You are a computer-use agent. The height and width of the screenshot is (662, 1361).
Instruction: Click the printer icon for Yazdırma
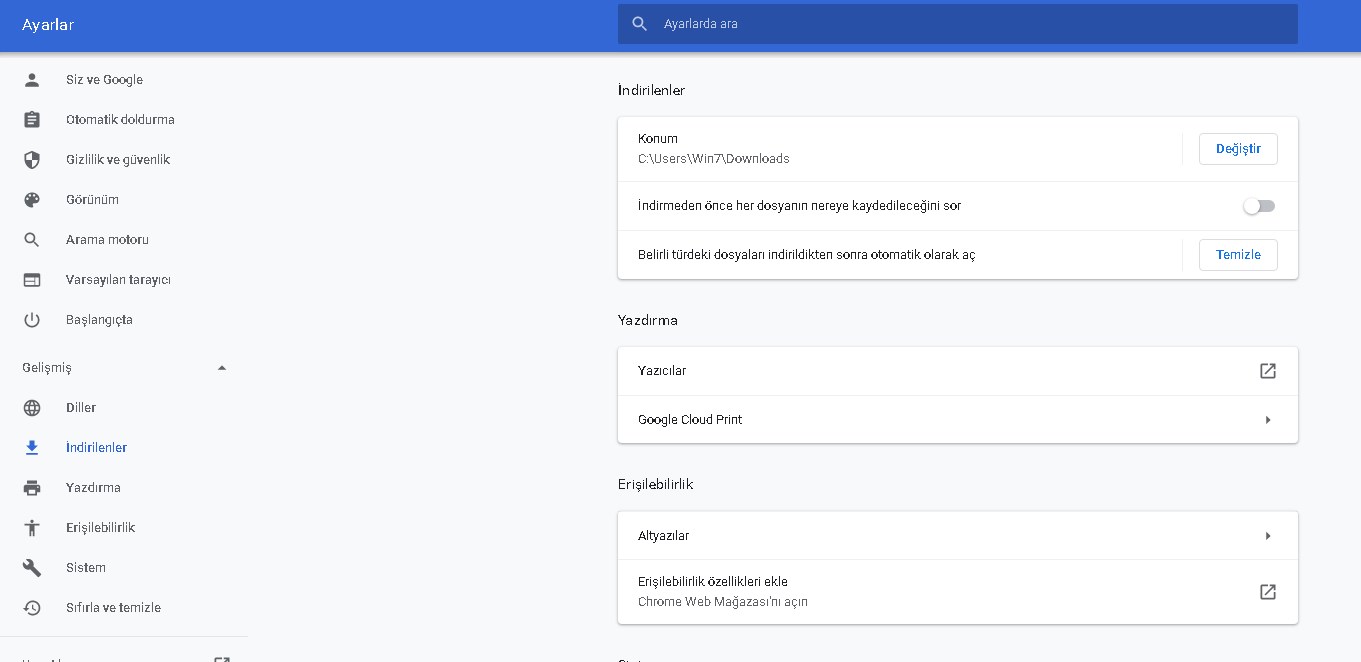[32, 488]
